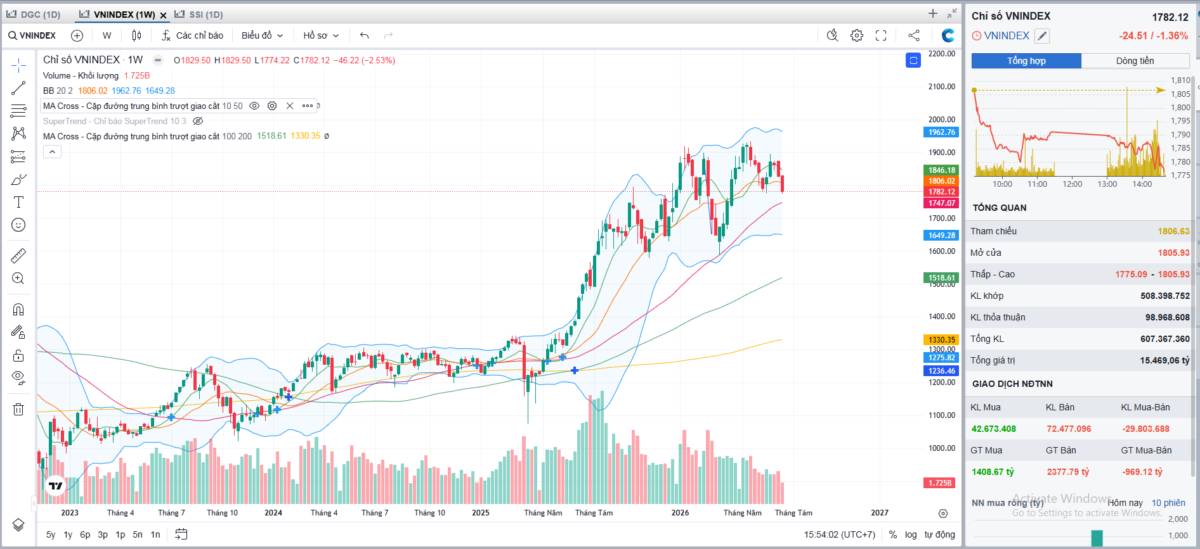Screen dimensions: 1200x549
Task: Click the VNINDEX symbol search field
Action: (x=32, y=35)
